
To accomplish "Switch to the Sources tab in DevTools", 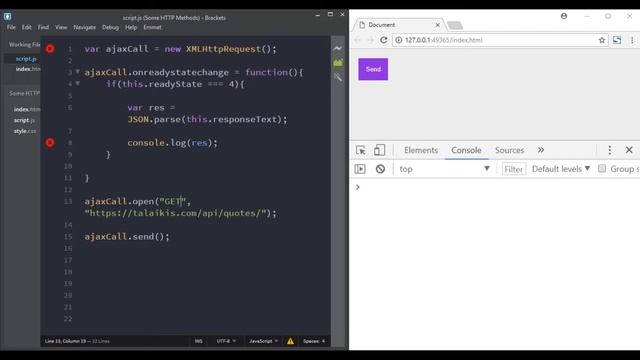I will 509,150.
